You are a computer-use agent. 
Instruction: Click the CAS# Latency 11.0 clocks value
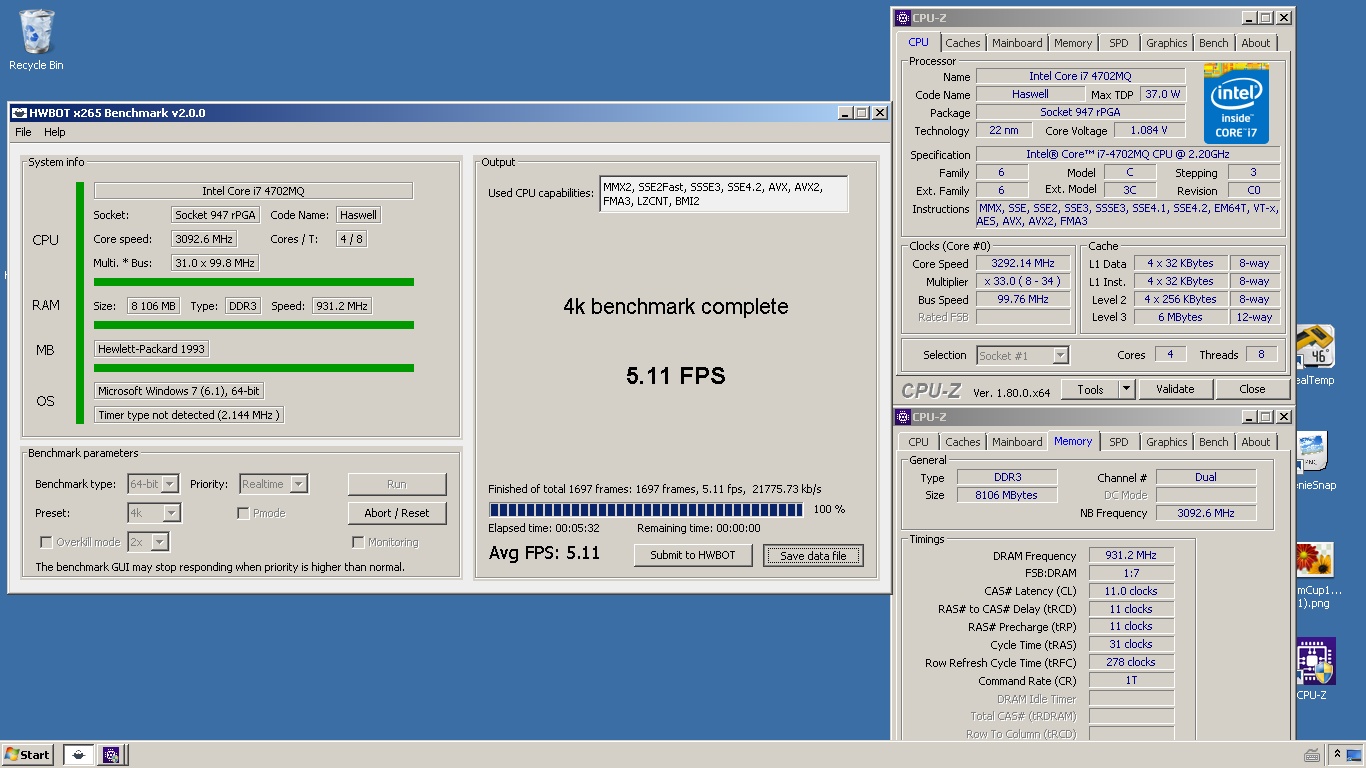(x=1131, y=591)
